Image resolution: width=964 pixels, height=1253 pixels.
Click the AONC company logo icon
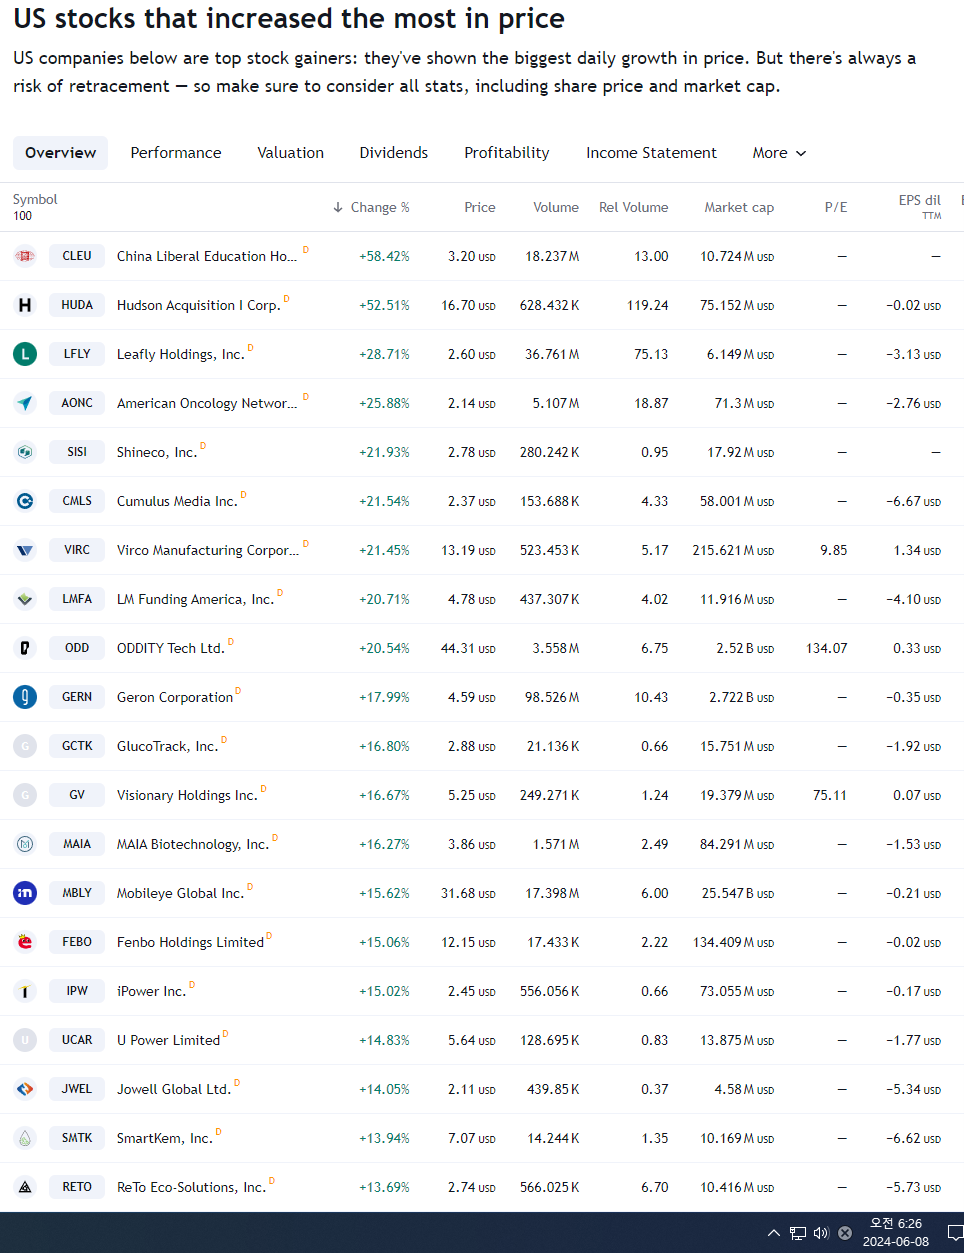[x=25, y=403]
